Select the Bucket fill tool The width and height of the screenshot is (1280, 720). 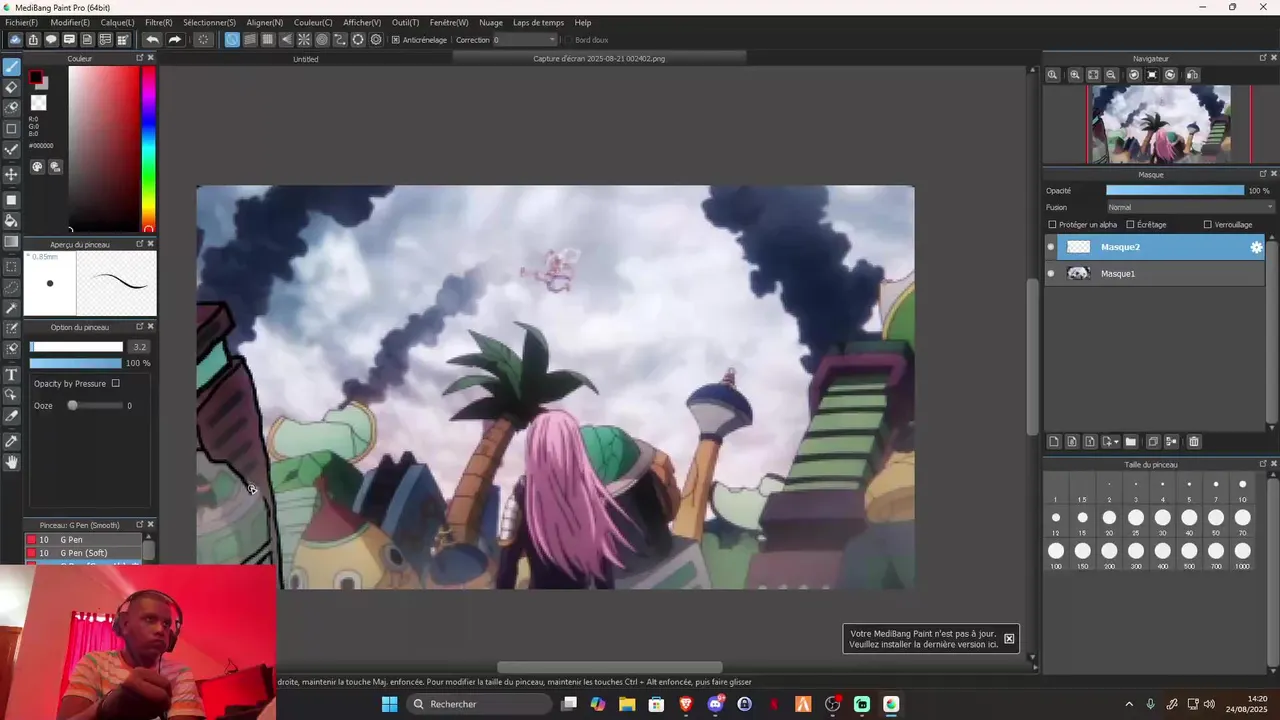tap(12, 220)
